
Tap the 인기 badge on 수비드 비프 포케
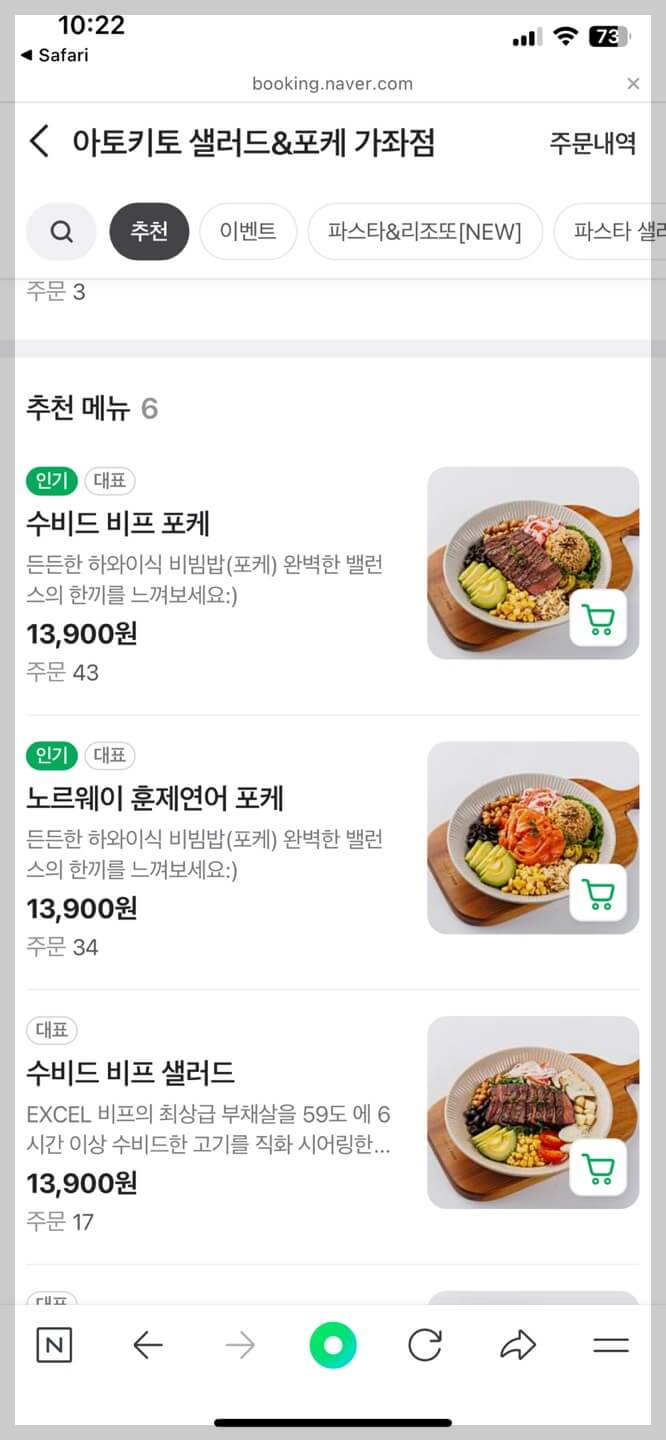(x=51, y=481)
